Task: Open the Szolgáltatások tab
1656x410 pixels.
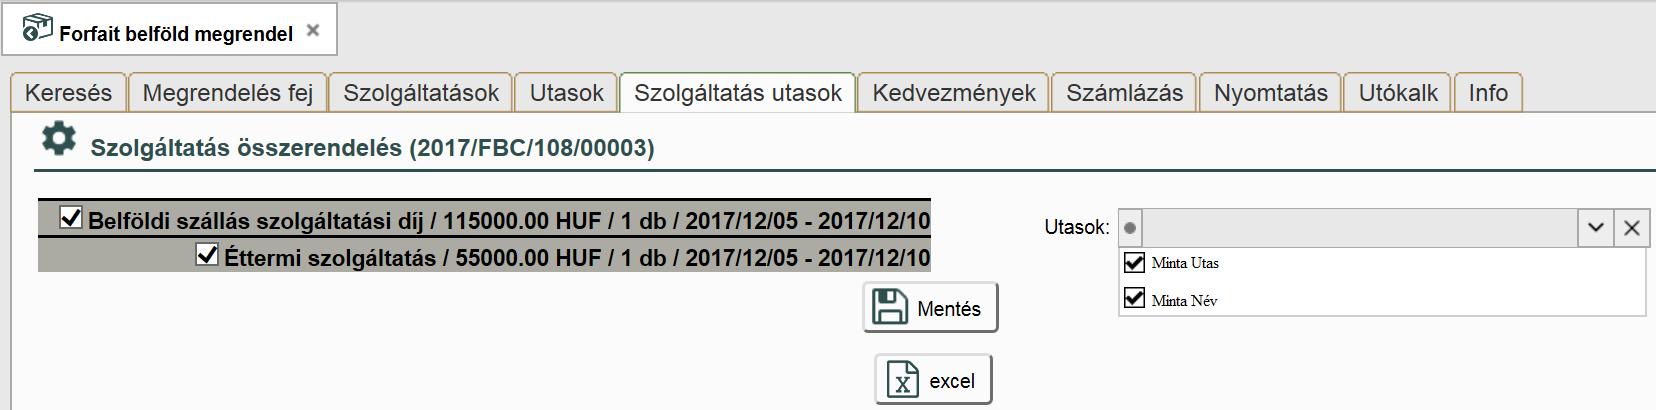Action: [421, 93]
